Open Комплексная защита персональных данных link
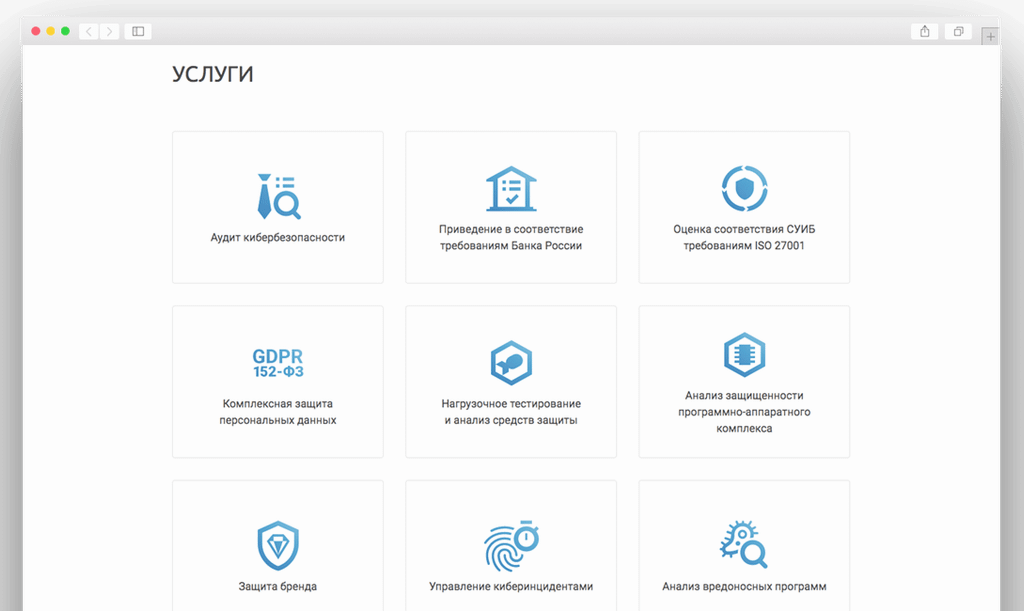The height and width of the screenshot is (611, 1024). click(x=278, y=412)
